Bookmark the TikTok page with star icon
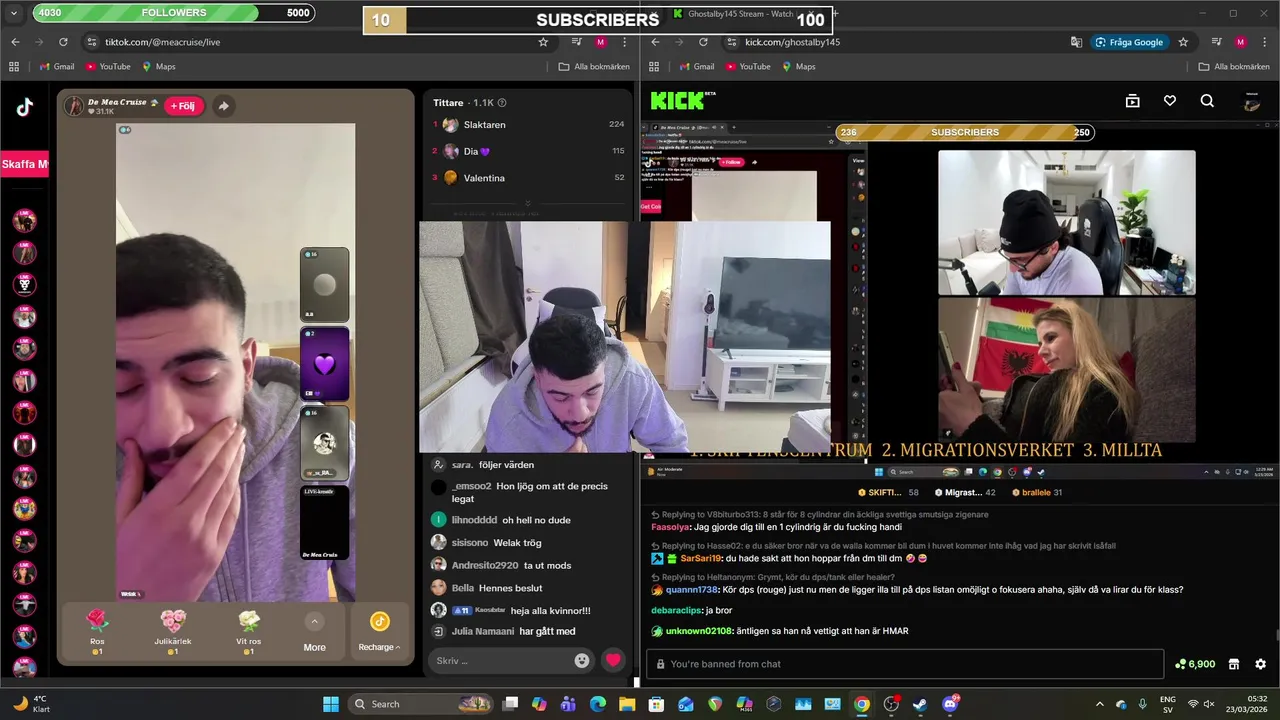 click(x=543, y=42)
